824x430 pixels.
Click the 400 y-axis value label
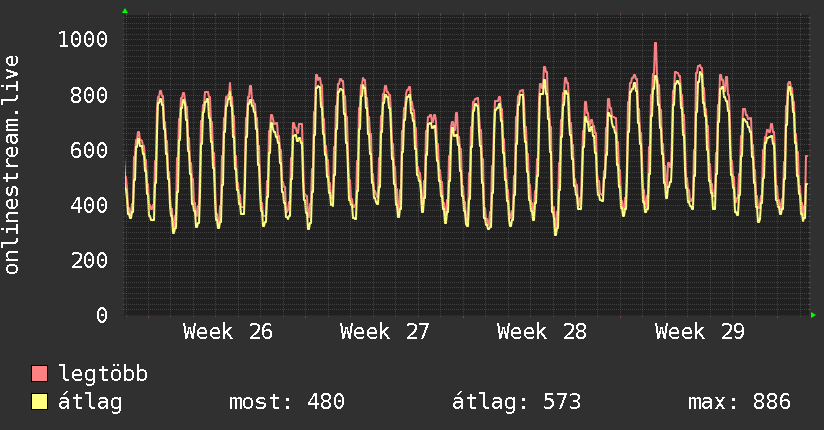(x=89, y=205)
